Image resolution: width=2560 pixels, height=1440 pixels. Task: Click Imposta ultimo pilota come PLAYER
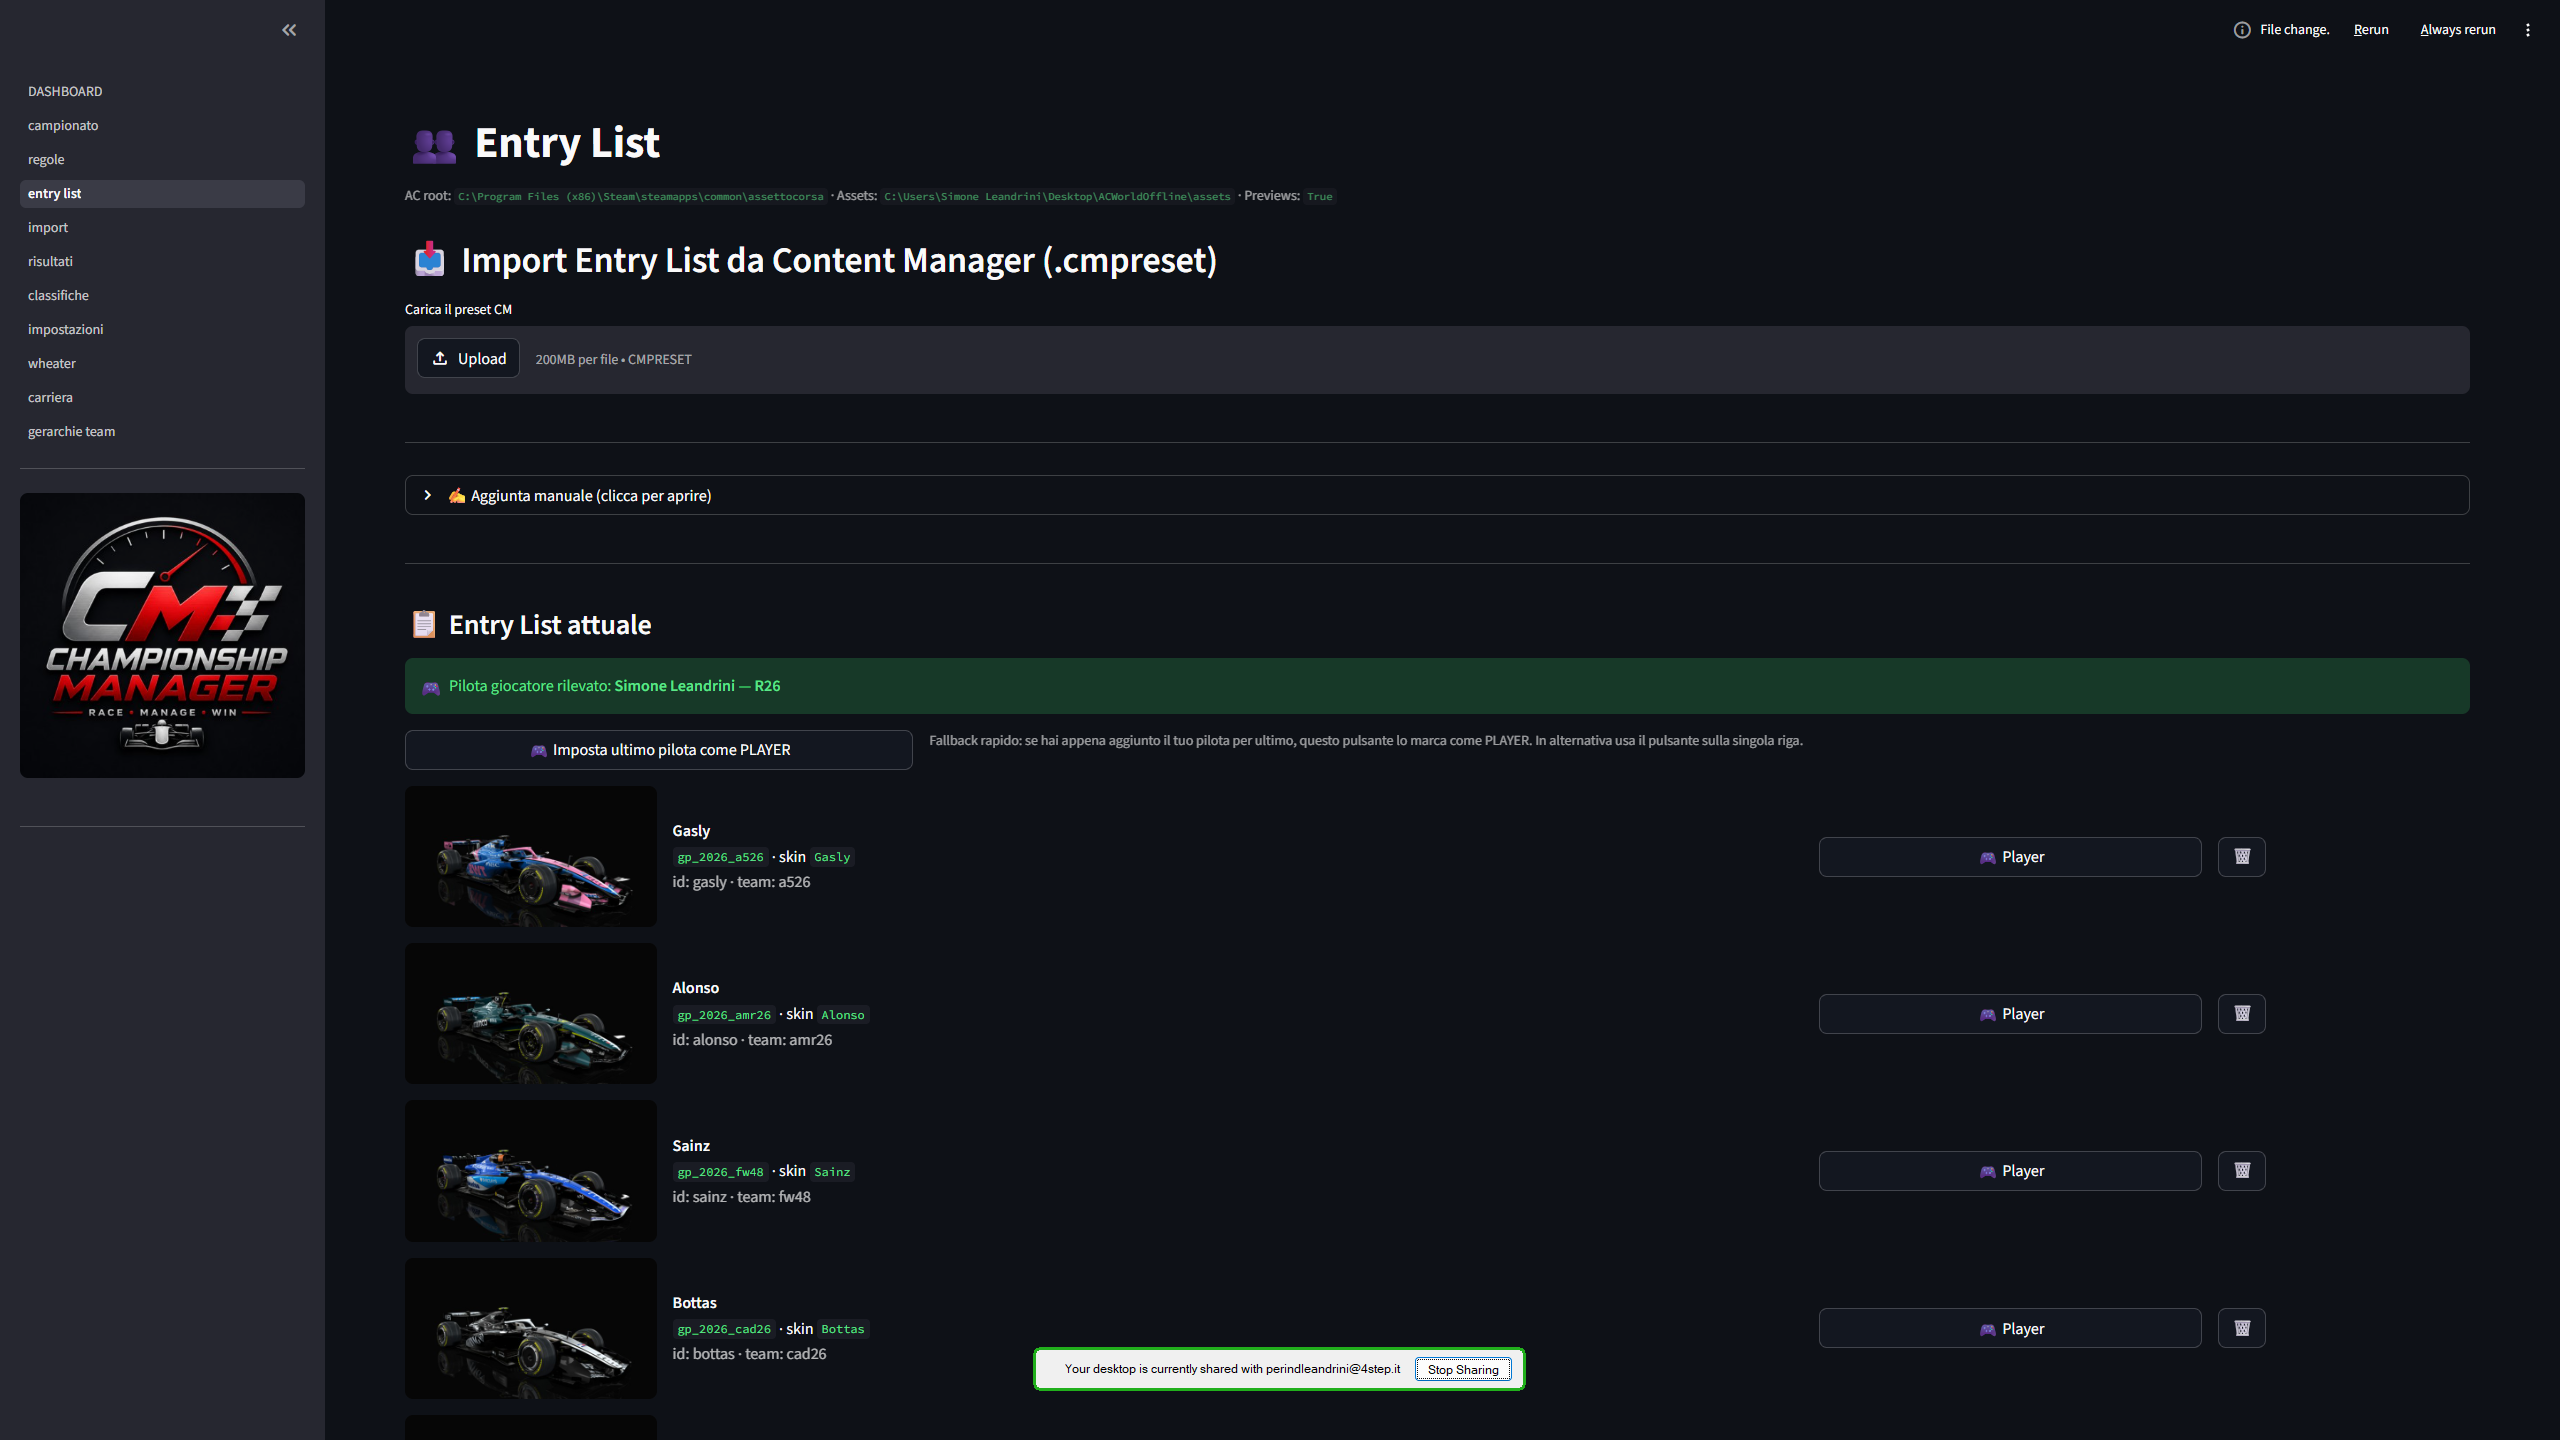pos(658,750)
